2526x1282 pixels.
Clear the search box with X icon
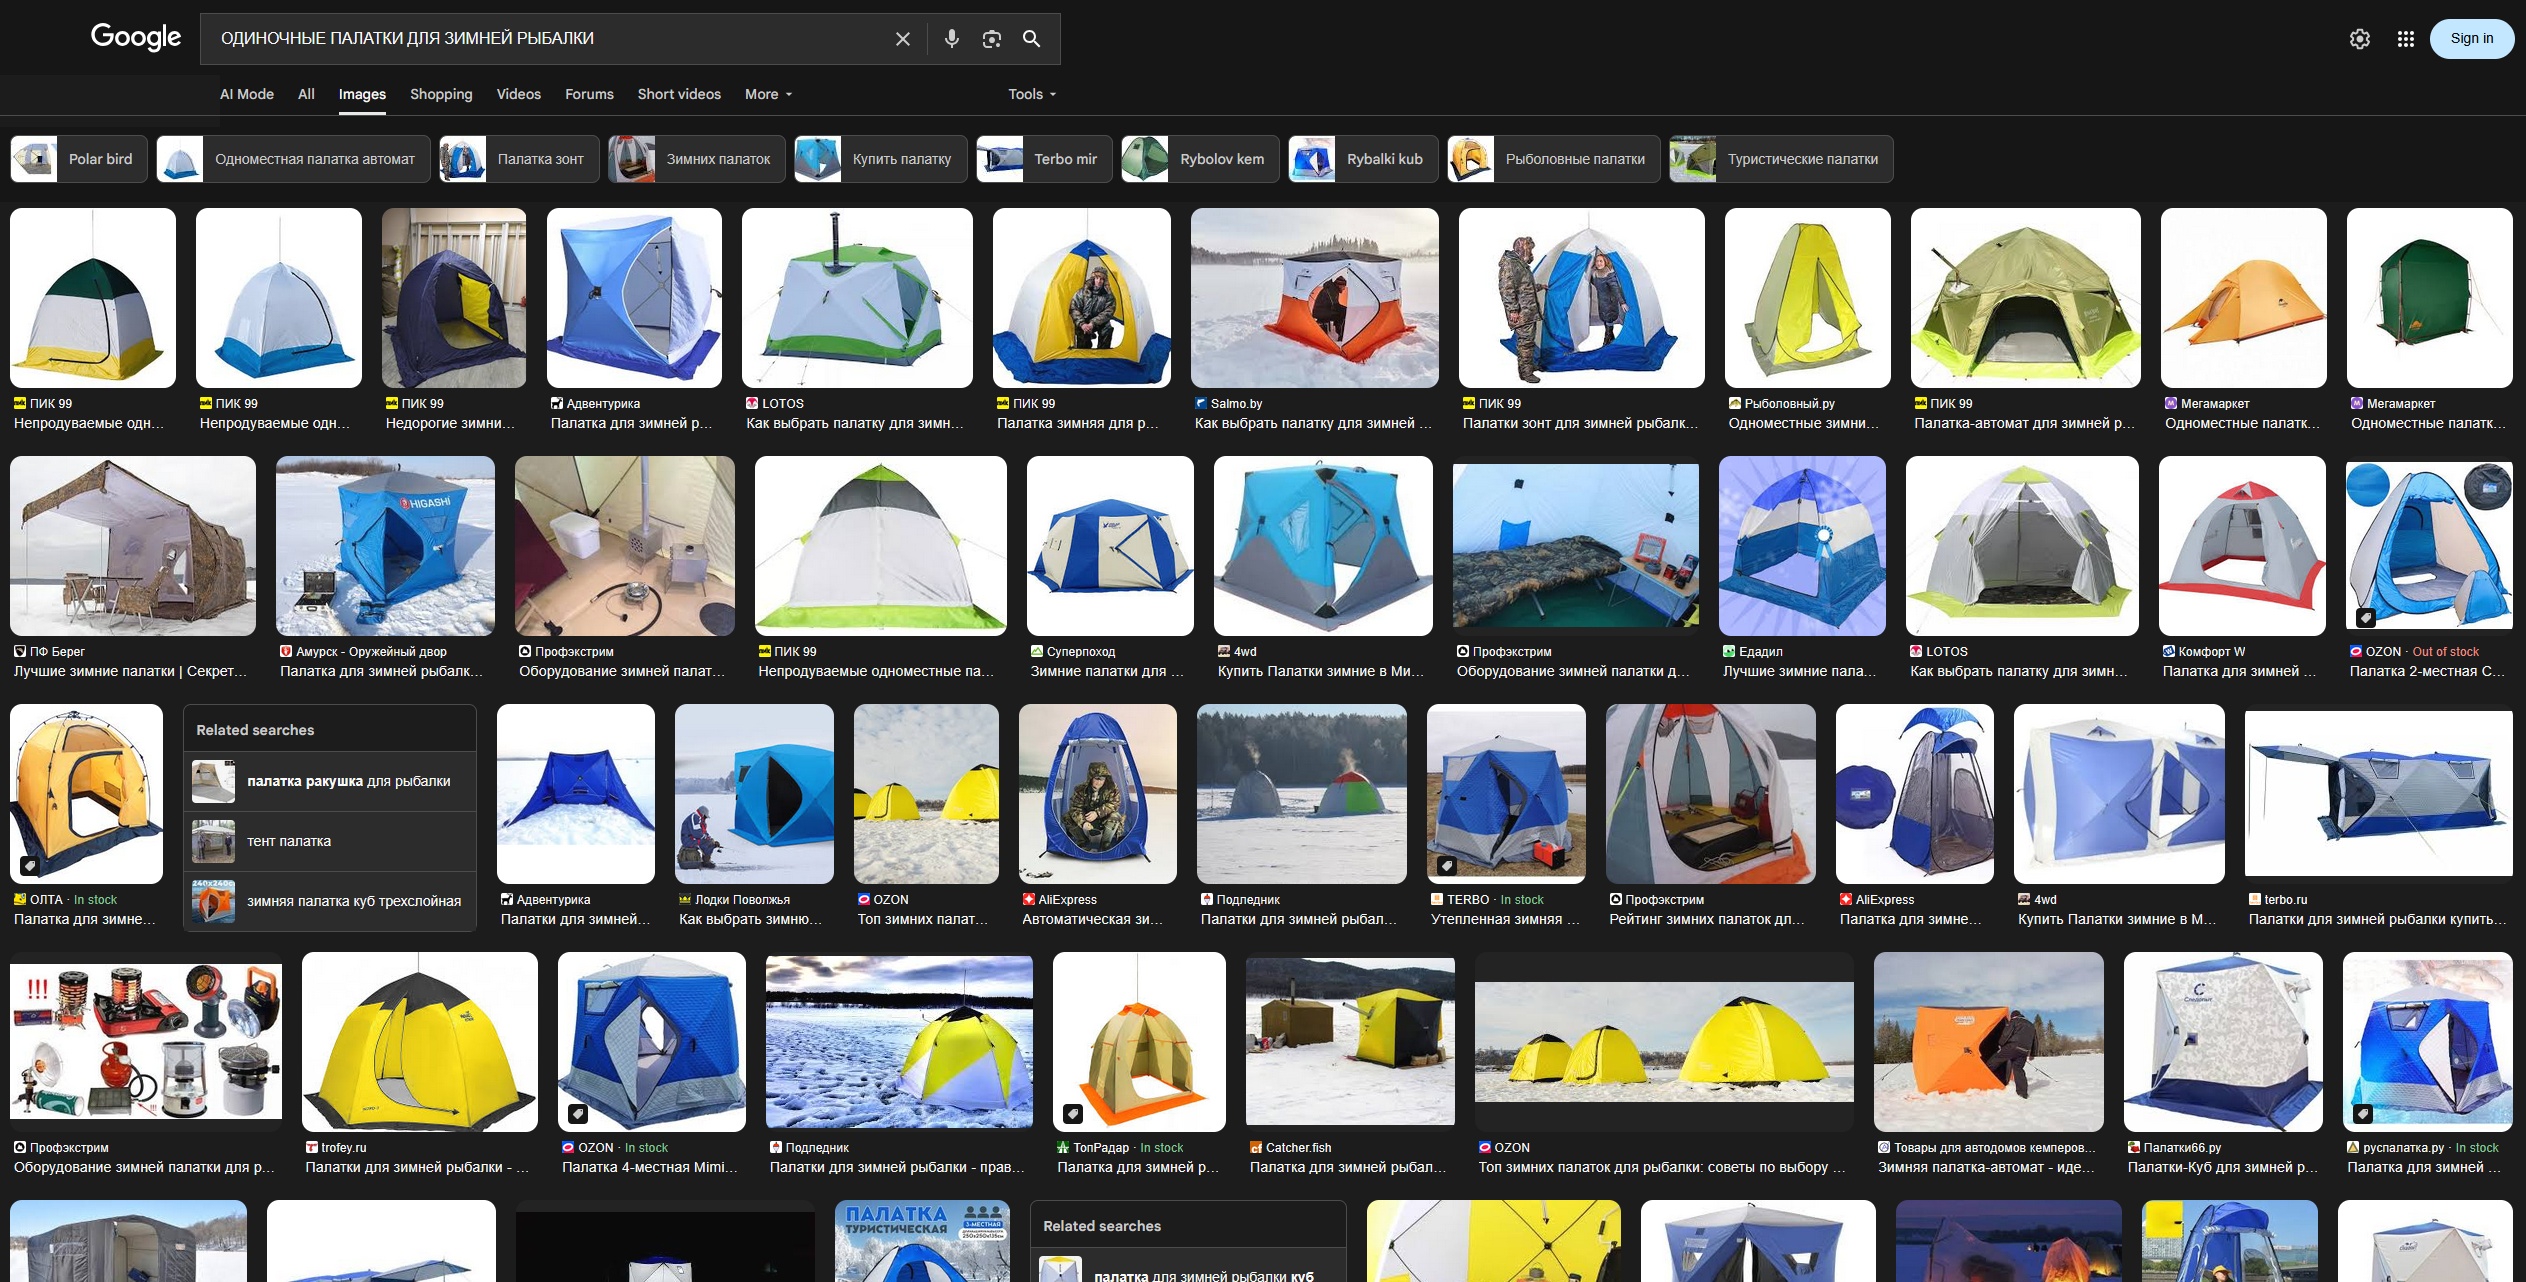902,39
